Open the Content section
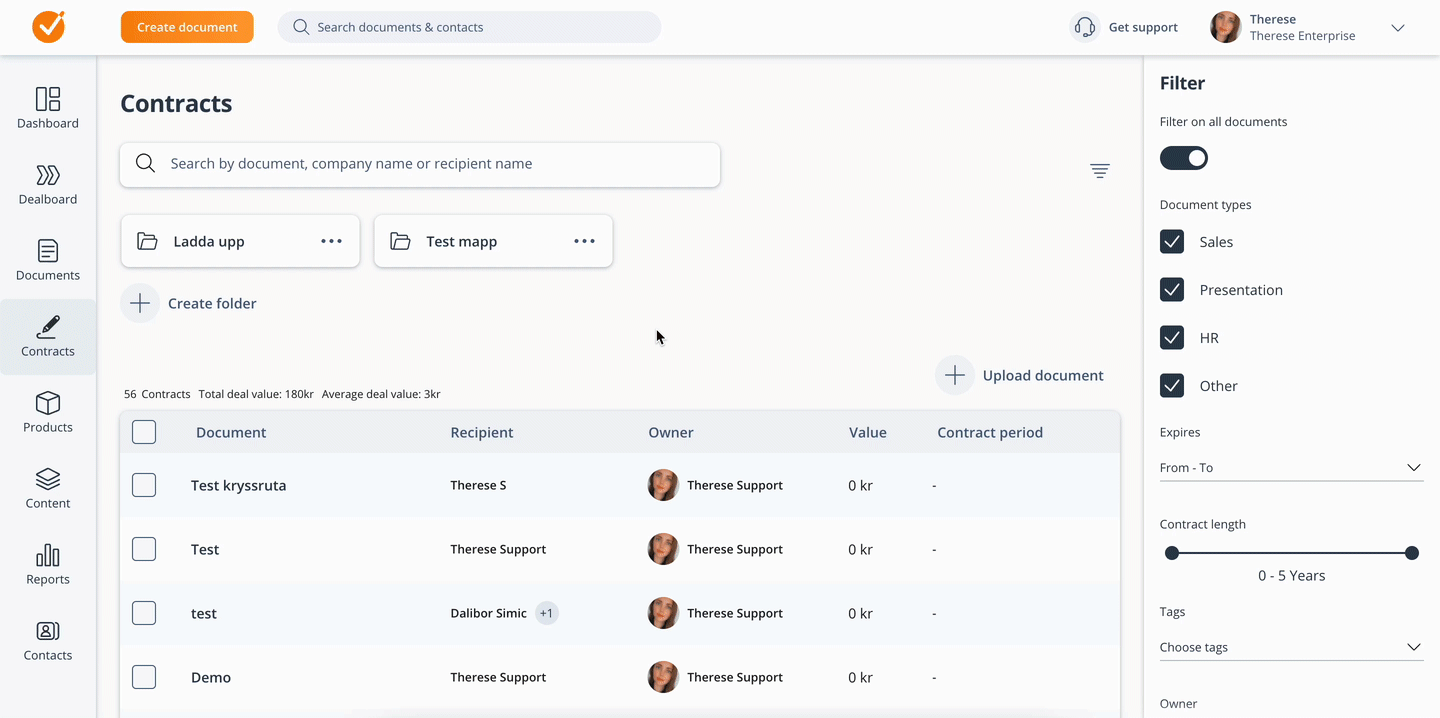The height and width of the screenshot is (718, 1440). (x=48, y=487)
